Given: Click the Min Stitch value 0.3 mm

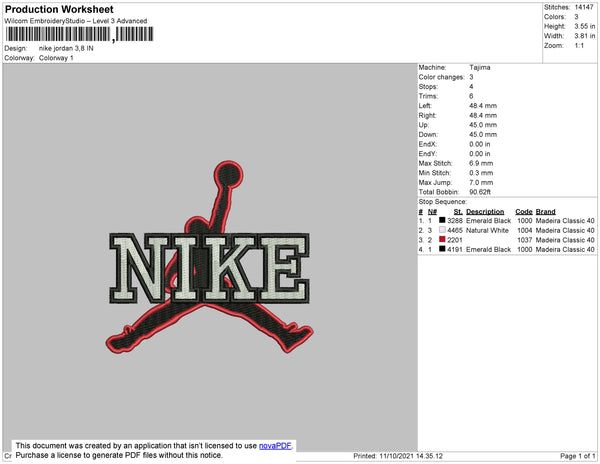Looking at the screenshot, I should 481,173.
